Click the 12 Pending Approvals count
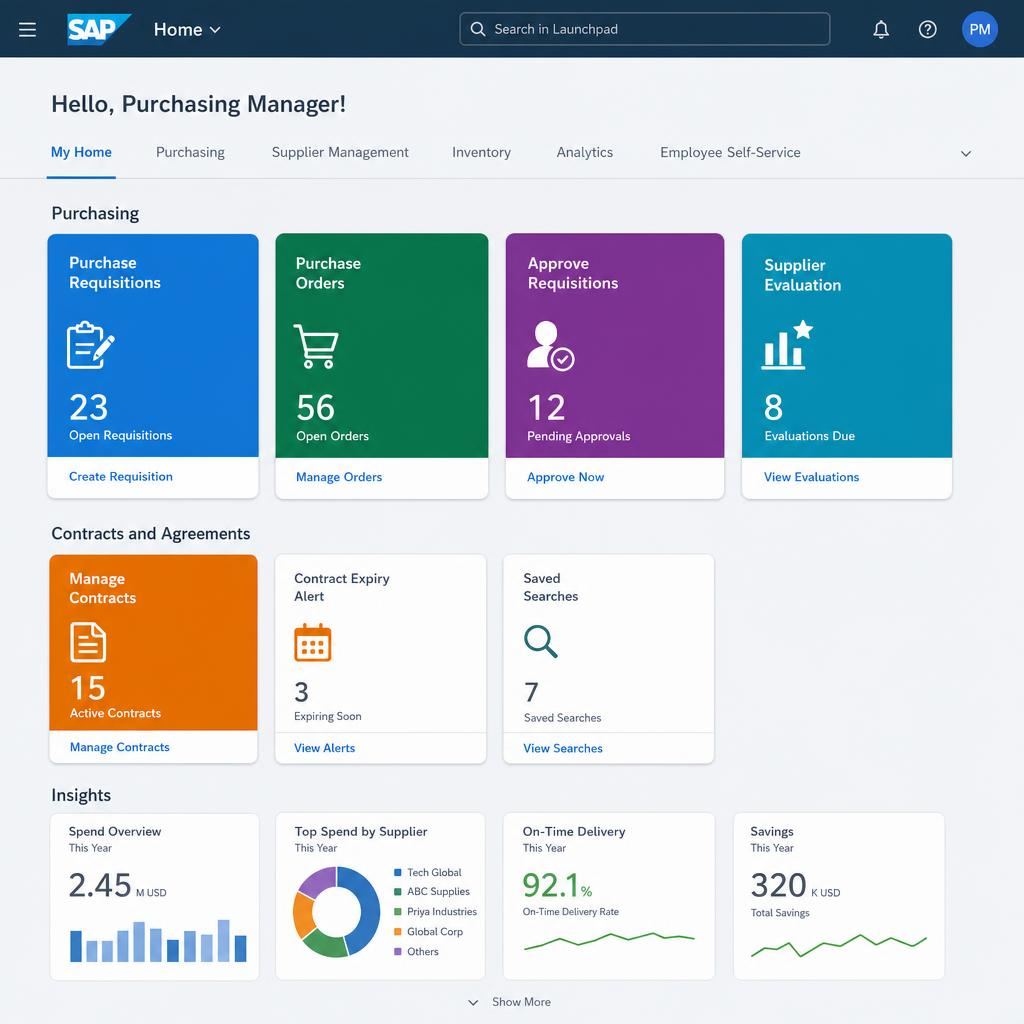 (x=546, y=408)
